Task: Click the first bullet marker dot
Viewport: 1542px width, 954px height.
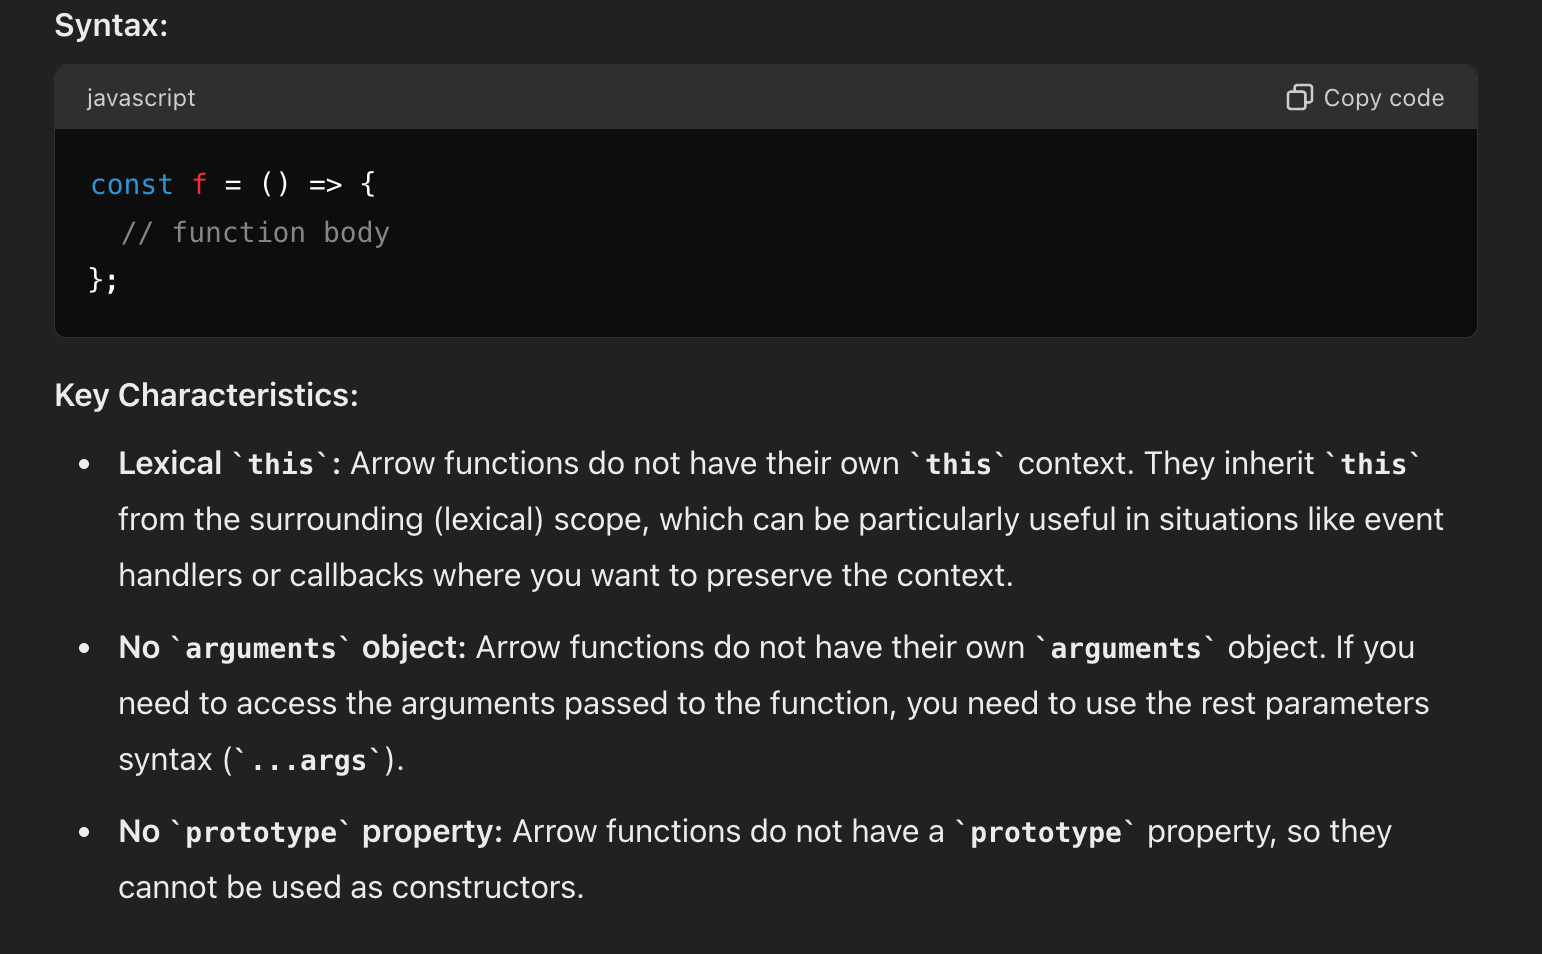Action: point(84,463)
